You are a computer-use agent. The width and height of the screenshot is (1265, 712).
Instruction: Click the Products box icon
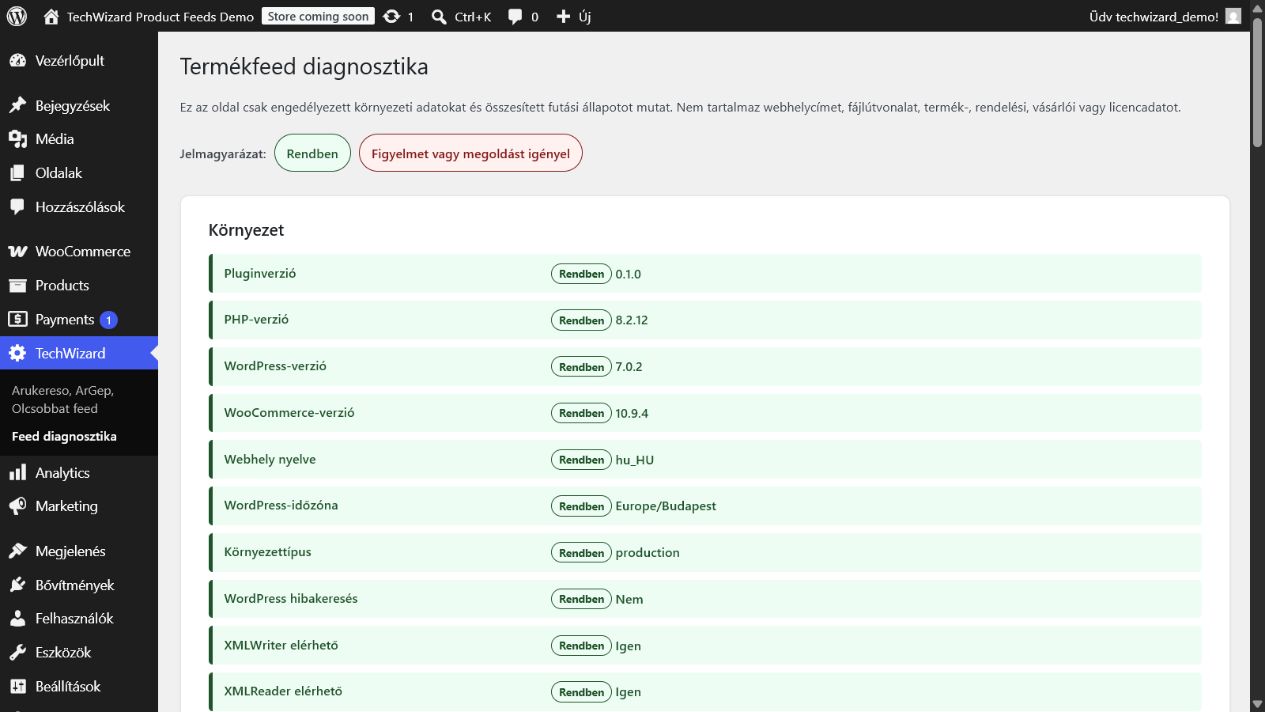[17, 286]
